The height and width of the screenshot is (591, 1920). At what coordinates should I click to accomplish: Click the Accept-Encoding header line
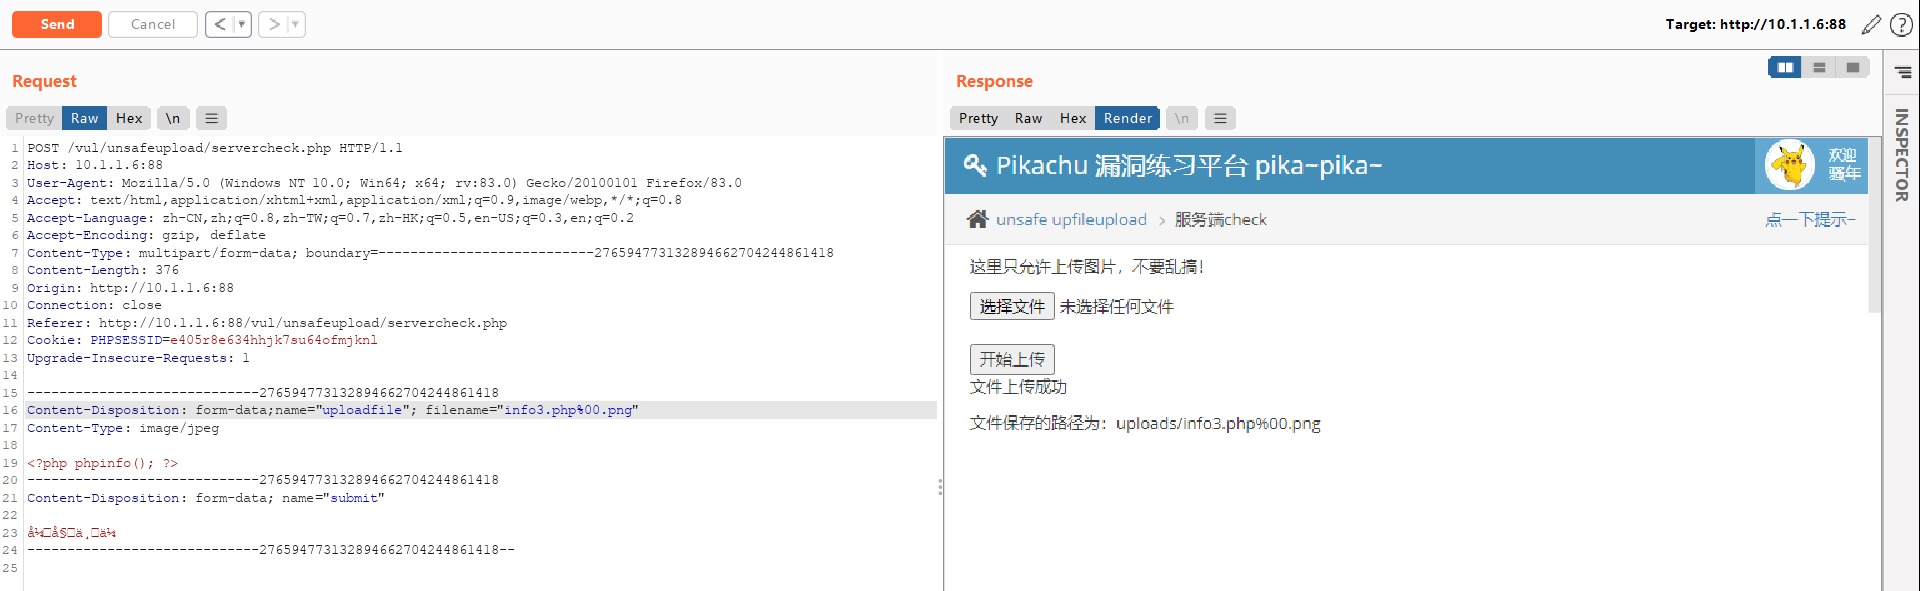coord(146,235)
